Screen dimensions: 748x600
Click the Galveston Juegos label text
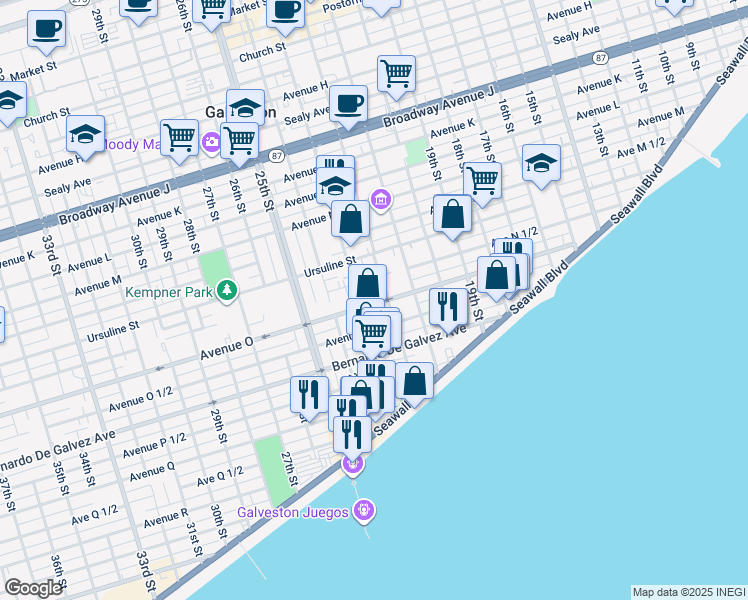pyautogui.click(x=293, y=512)
